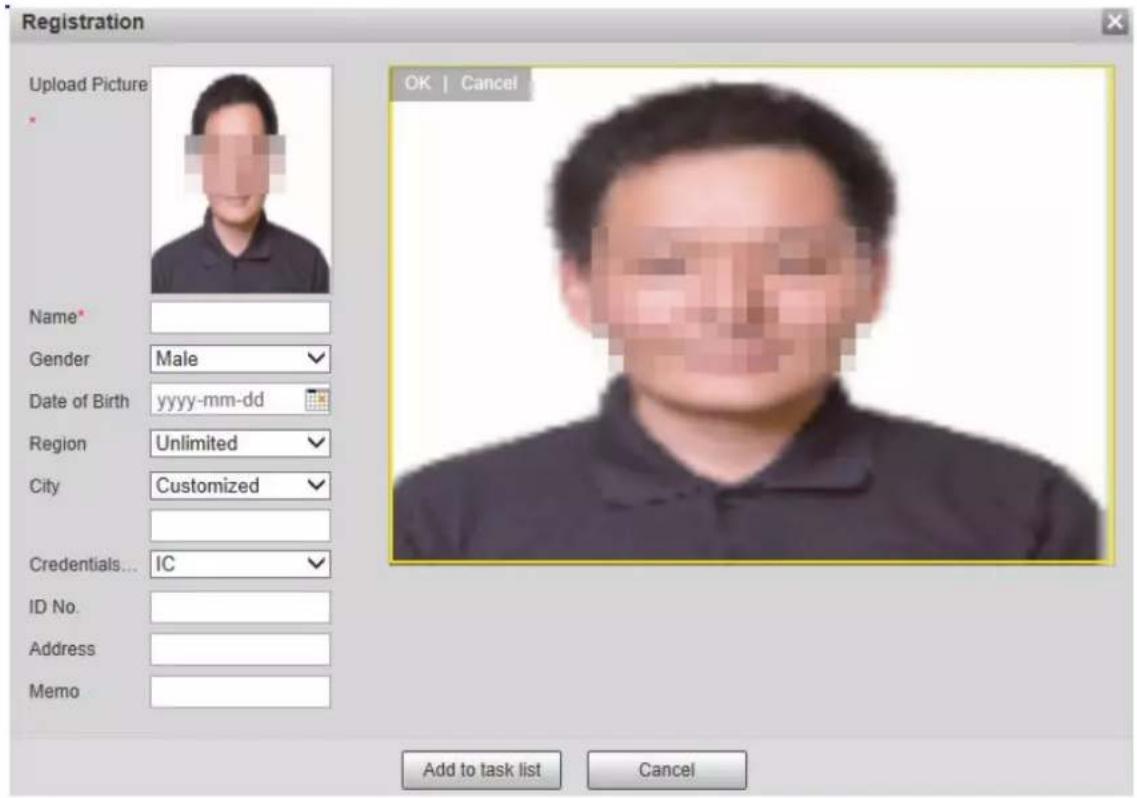
Task: Open the City dropdown showing Customized
Action: [240, 485]
